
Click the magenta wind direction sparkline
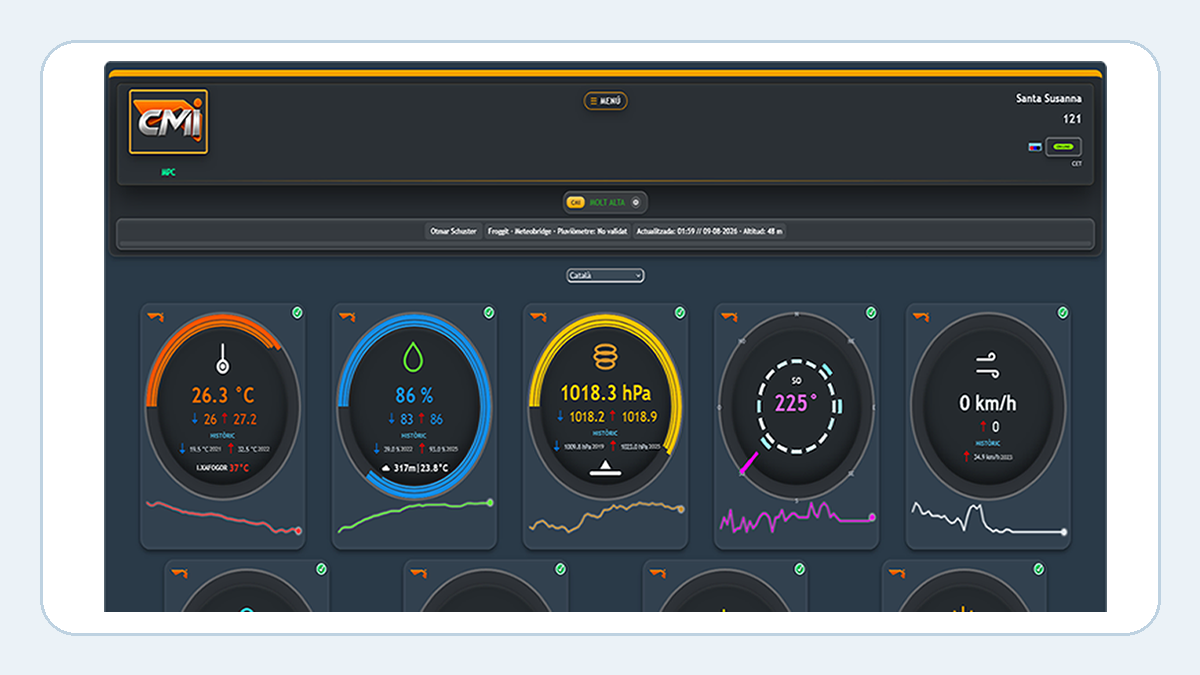796,516
